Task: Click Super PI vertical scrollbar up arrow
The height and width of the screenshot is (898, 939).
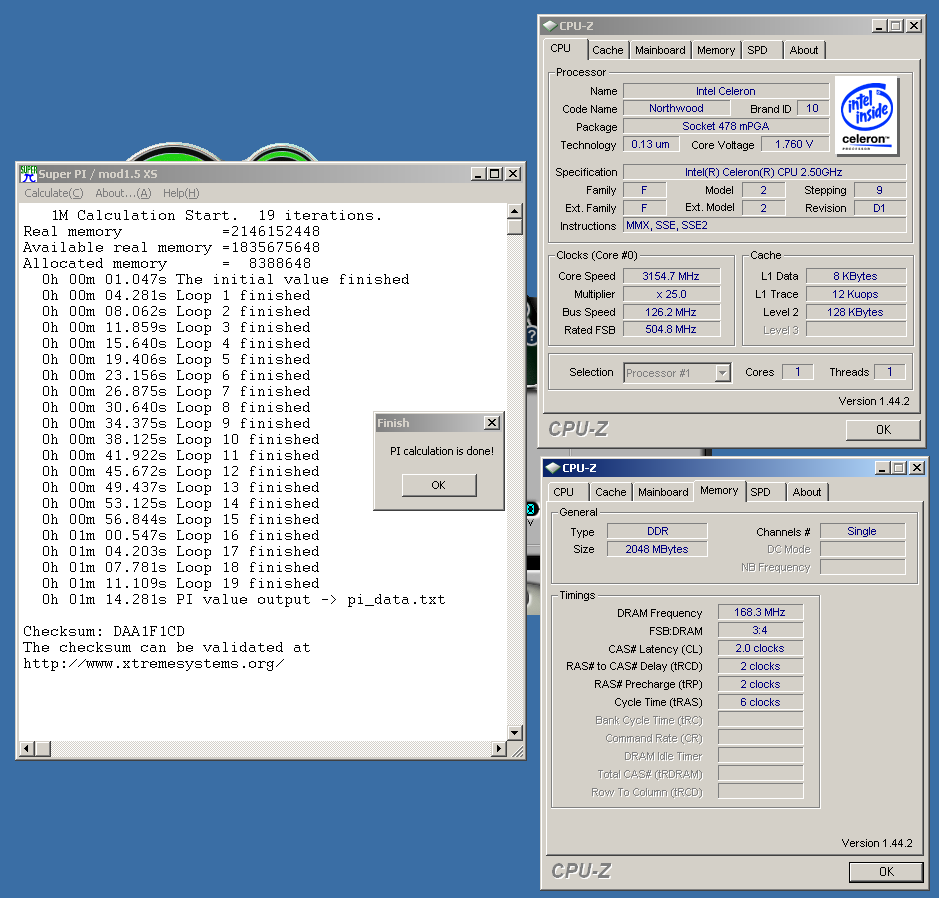Action: 514,211
